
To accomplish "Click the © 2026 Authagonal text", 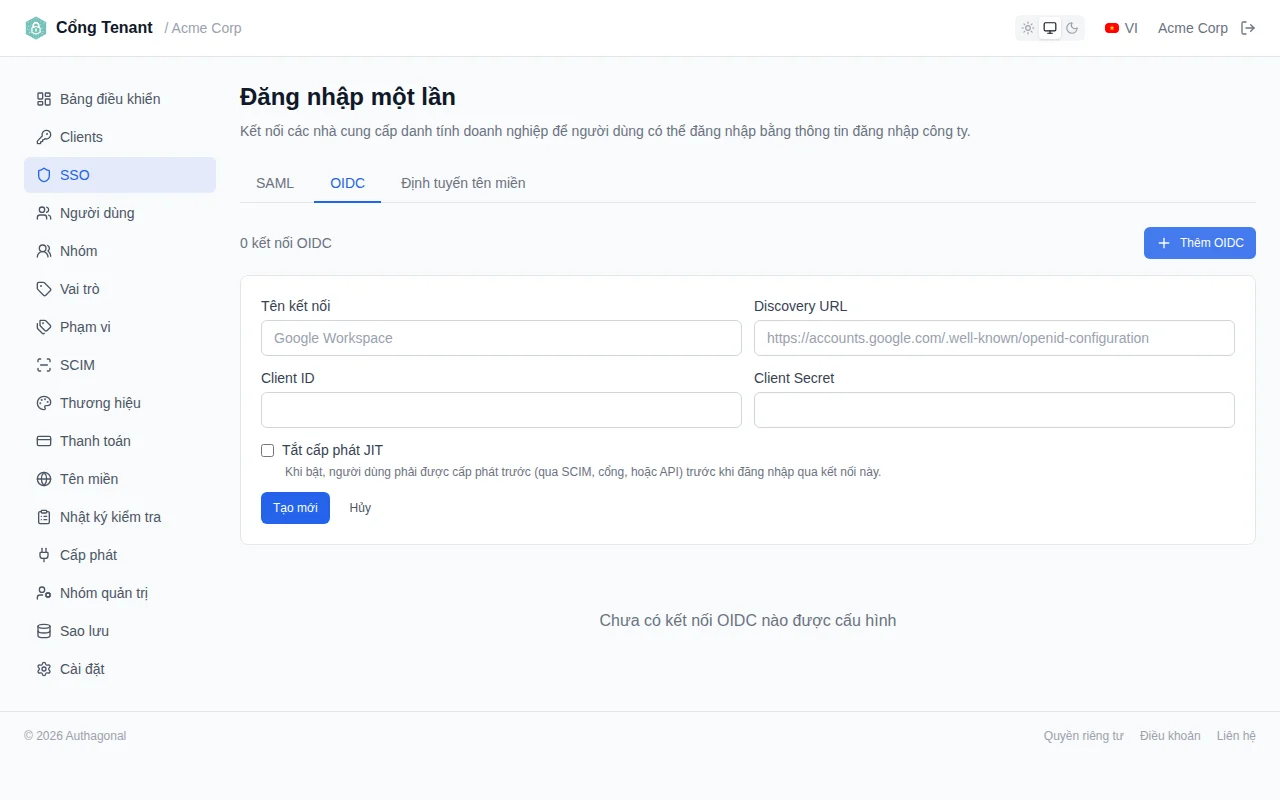I will [75, 736].
